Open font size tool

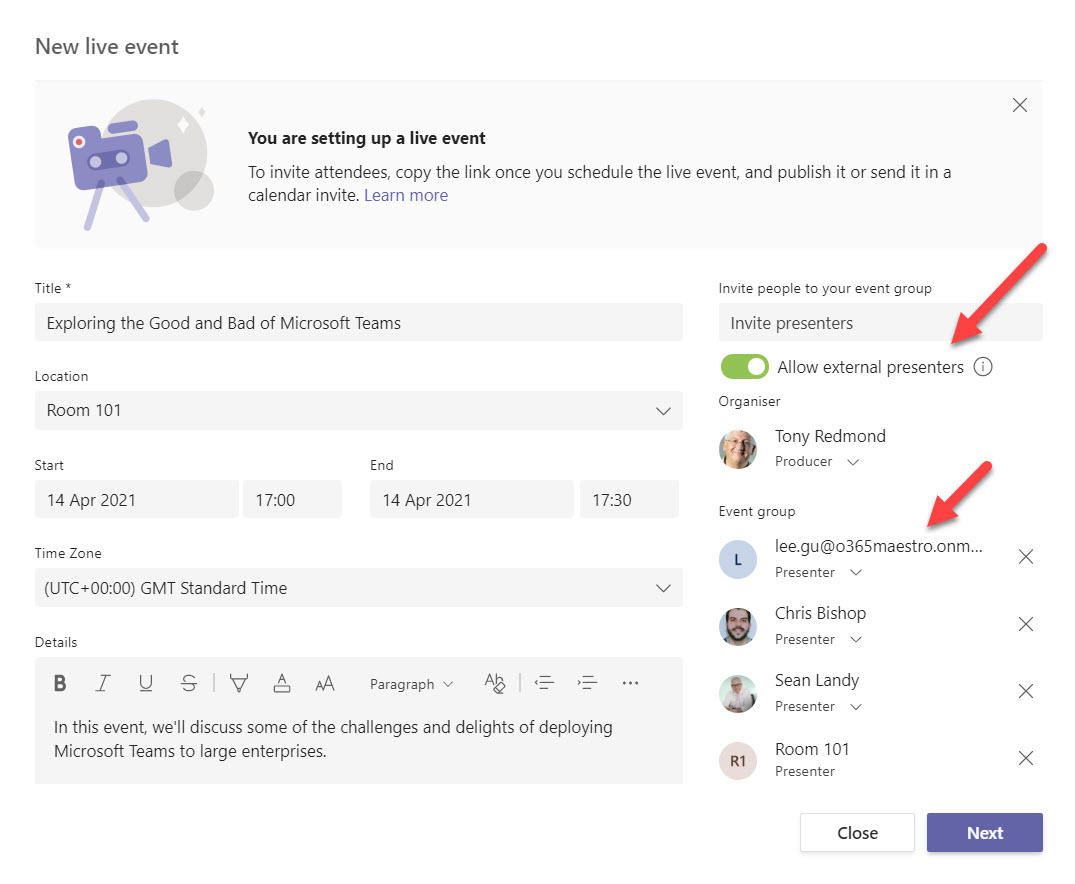pos(325,683)
